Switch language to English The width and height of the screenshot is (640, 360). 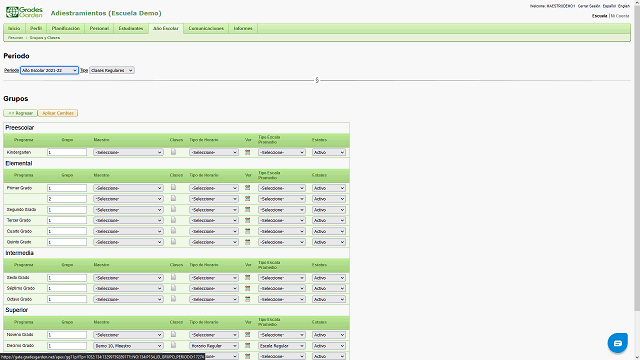pos(624,6)
